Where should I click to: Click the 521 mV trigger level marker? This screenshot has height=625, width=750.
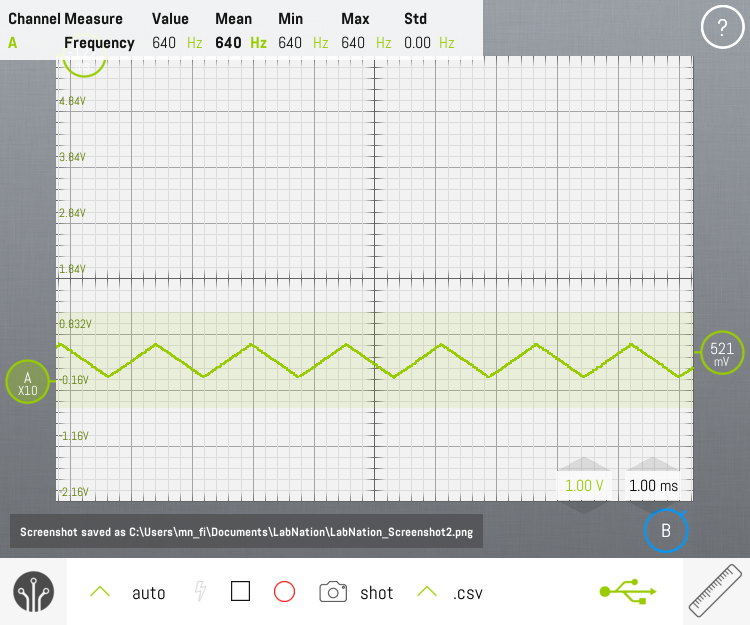(x=721, y=353)
